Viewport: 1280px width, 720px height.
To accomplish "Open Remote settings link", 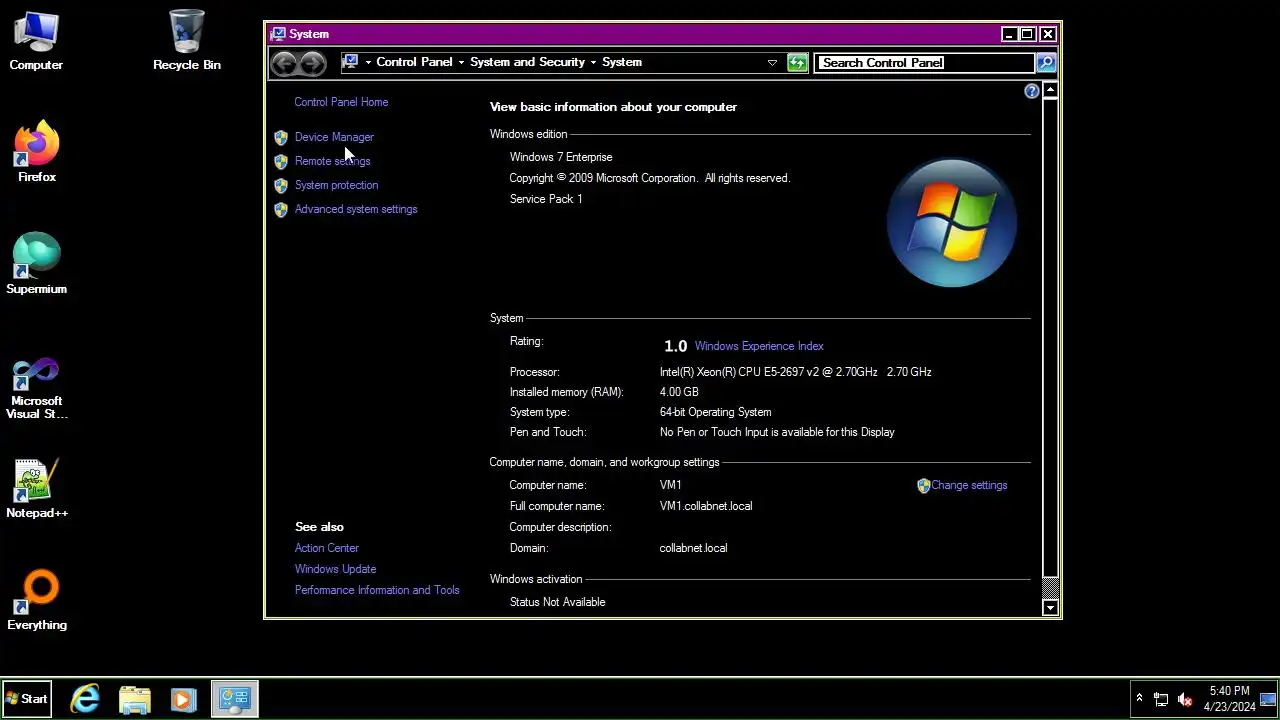I will click(x=332, y=161).
